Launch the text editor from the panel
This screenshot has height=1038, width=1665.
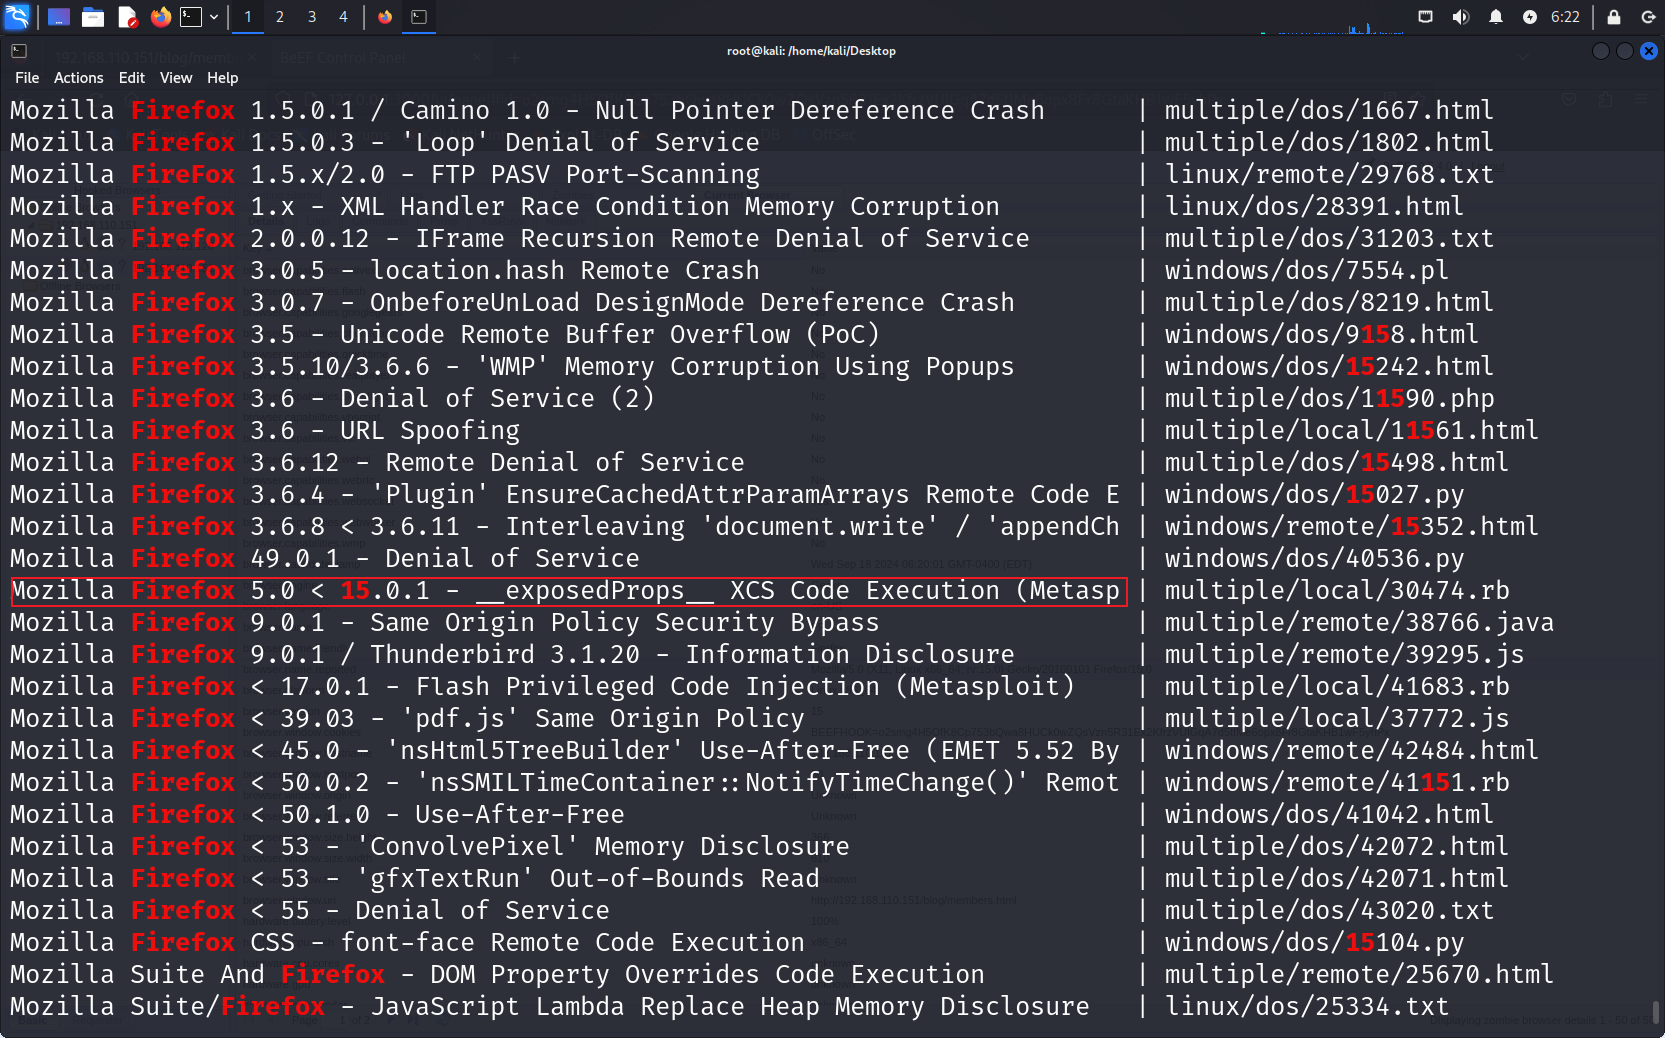click(127, 17)
